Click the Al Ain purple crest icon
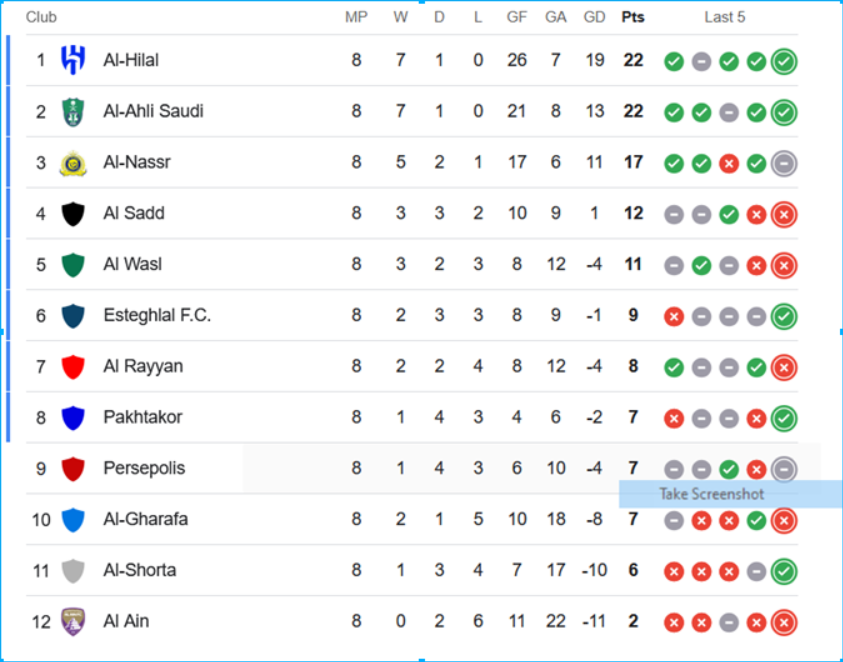This screenshot has width=843, height=662. click(x=73, y=622)
